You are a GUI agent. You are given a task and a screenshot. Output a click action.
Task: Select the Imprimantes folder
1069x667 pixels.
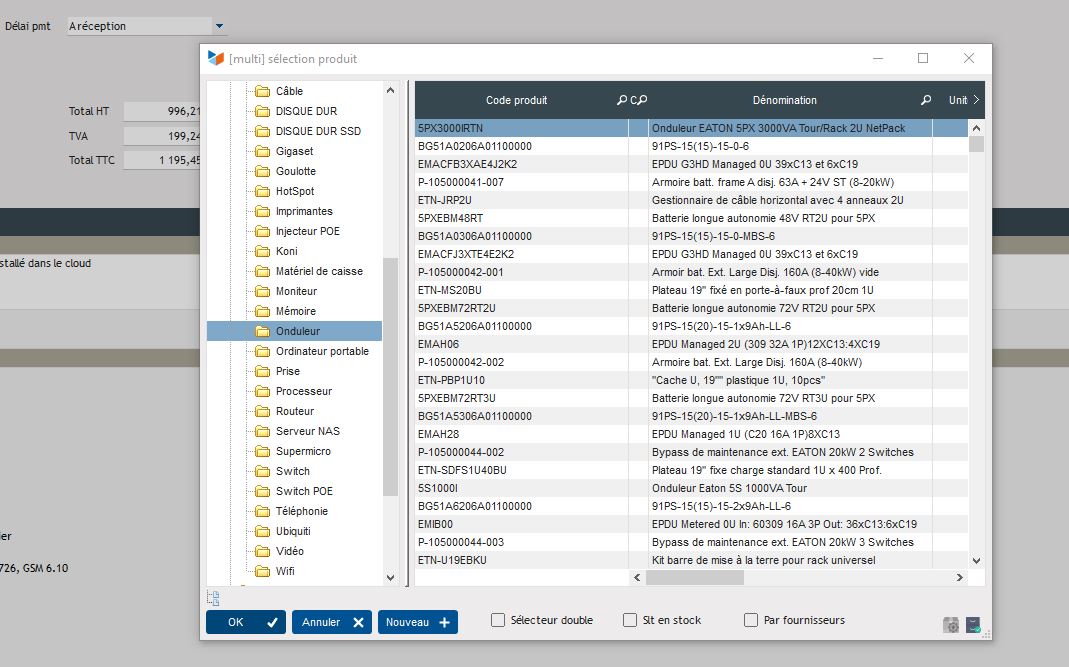pyautogui.click(x=304, y=211)
